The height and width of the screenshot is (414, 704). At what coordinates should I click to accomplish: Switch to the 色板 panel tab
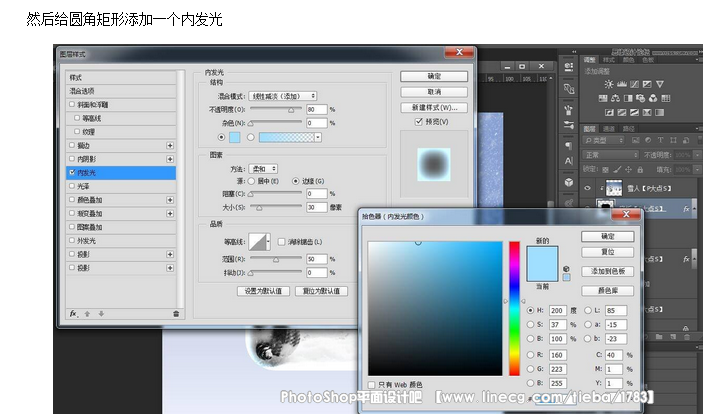(648, 60)
